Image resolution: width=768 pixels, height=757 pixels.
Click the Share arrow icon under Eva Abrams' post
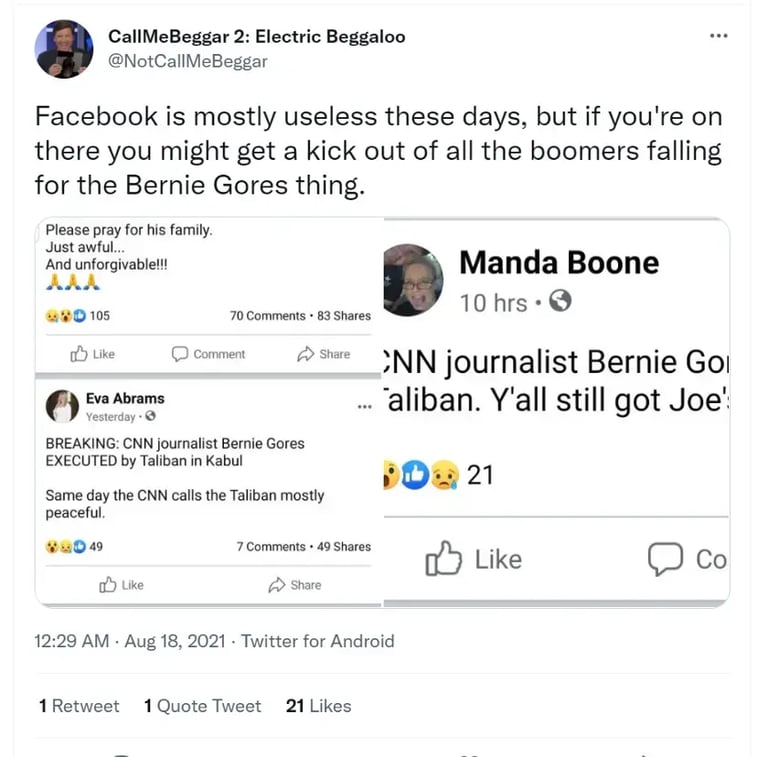pyautogui.click(x=277, y=585)
